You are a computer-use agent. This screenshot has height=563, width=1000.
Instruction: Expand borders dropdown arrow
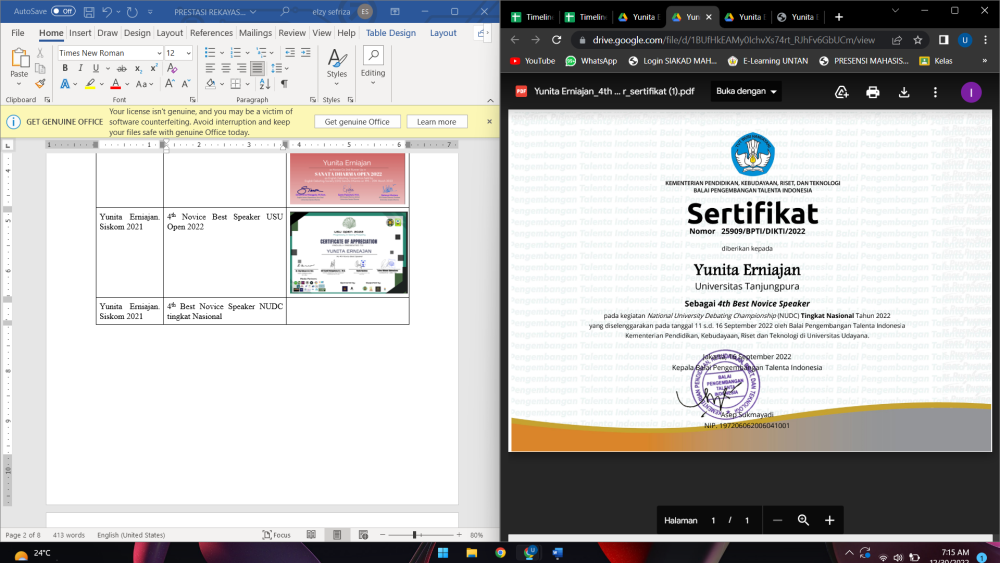tap(246, 84)
